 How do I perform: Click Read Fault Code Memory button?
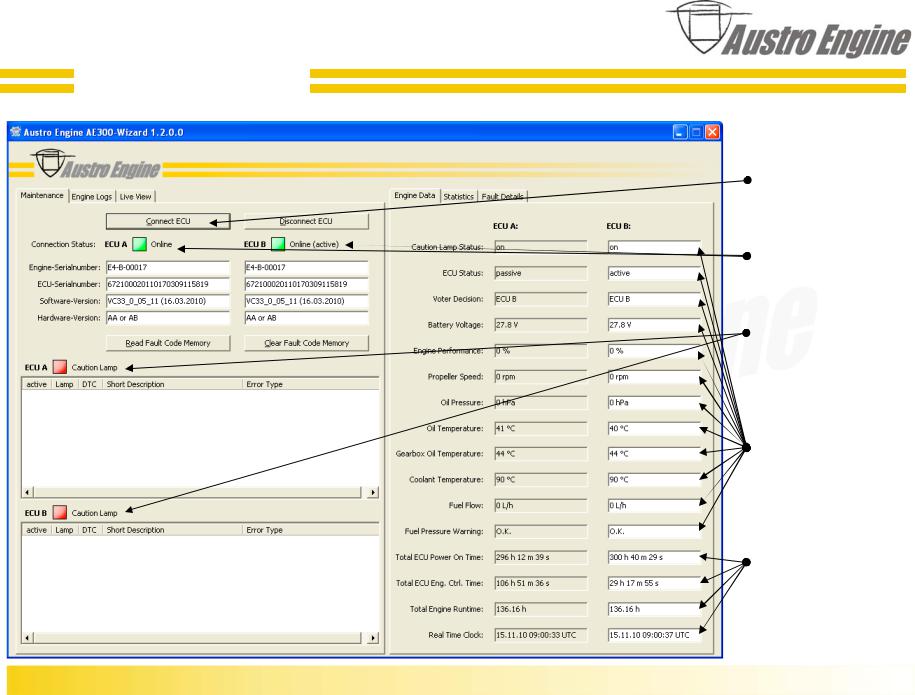(x=168, y=343)
